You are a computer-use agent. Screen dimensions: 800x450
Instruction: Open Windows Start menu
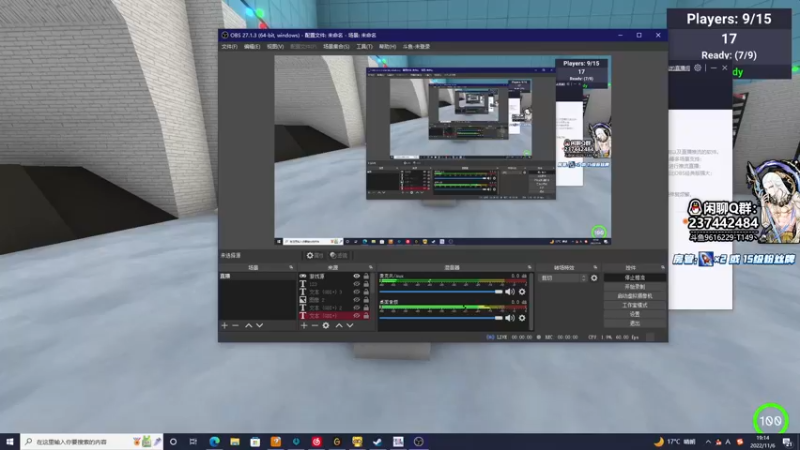[10, 442]
